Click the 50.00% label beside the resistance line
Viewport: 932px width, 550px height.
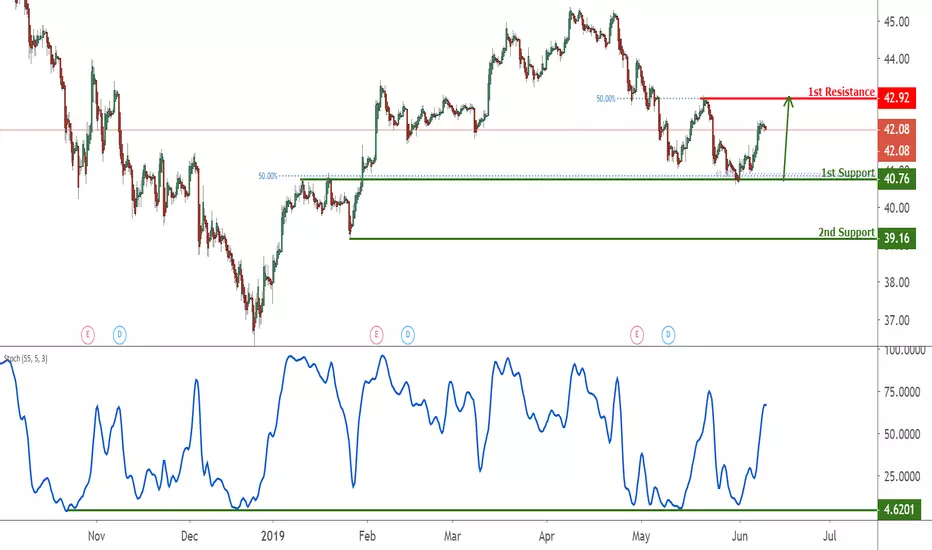(x=606, y=99)
